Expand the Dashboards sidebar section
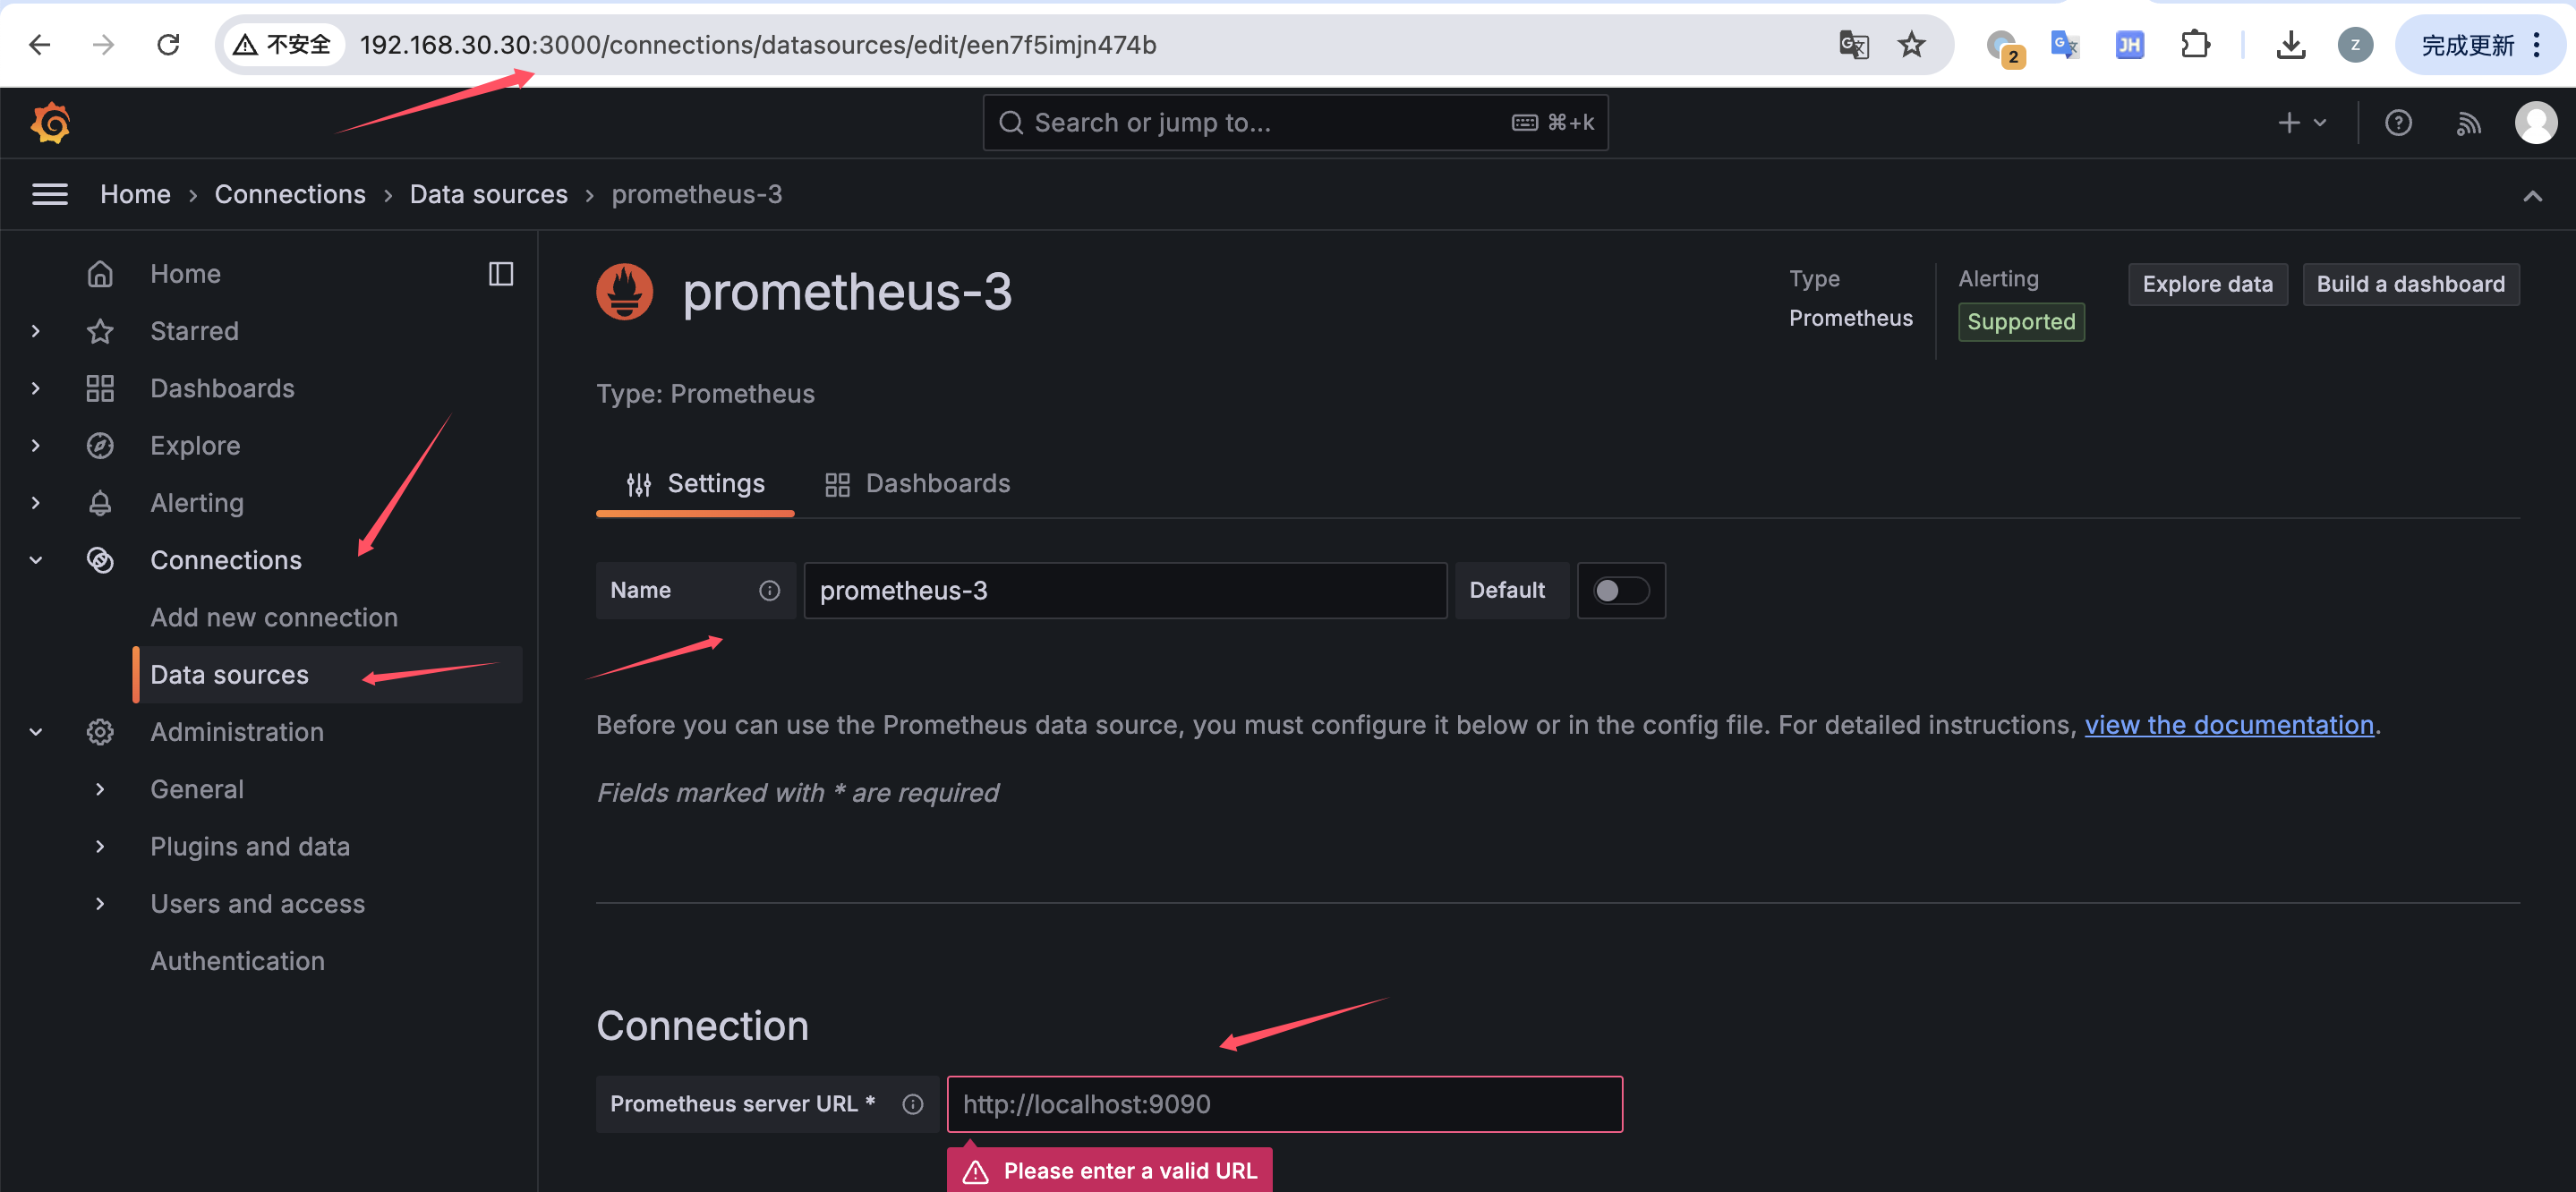2576x1192 pixels. (x=36, y=388)
